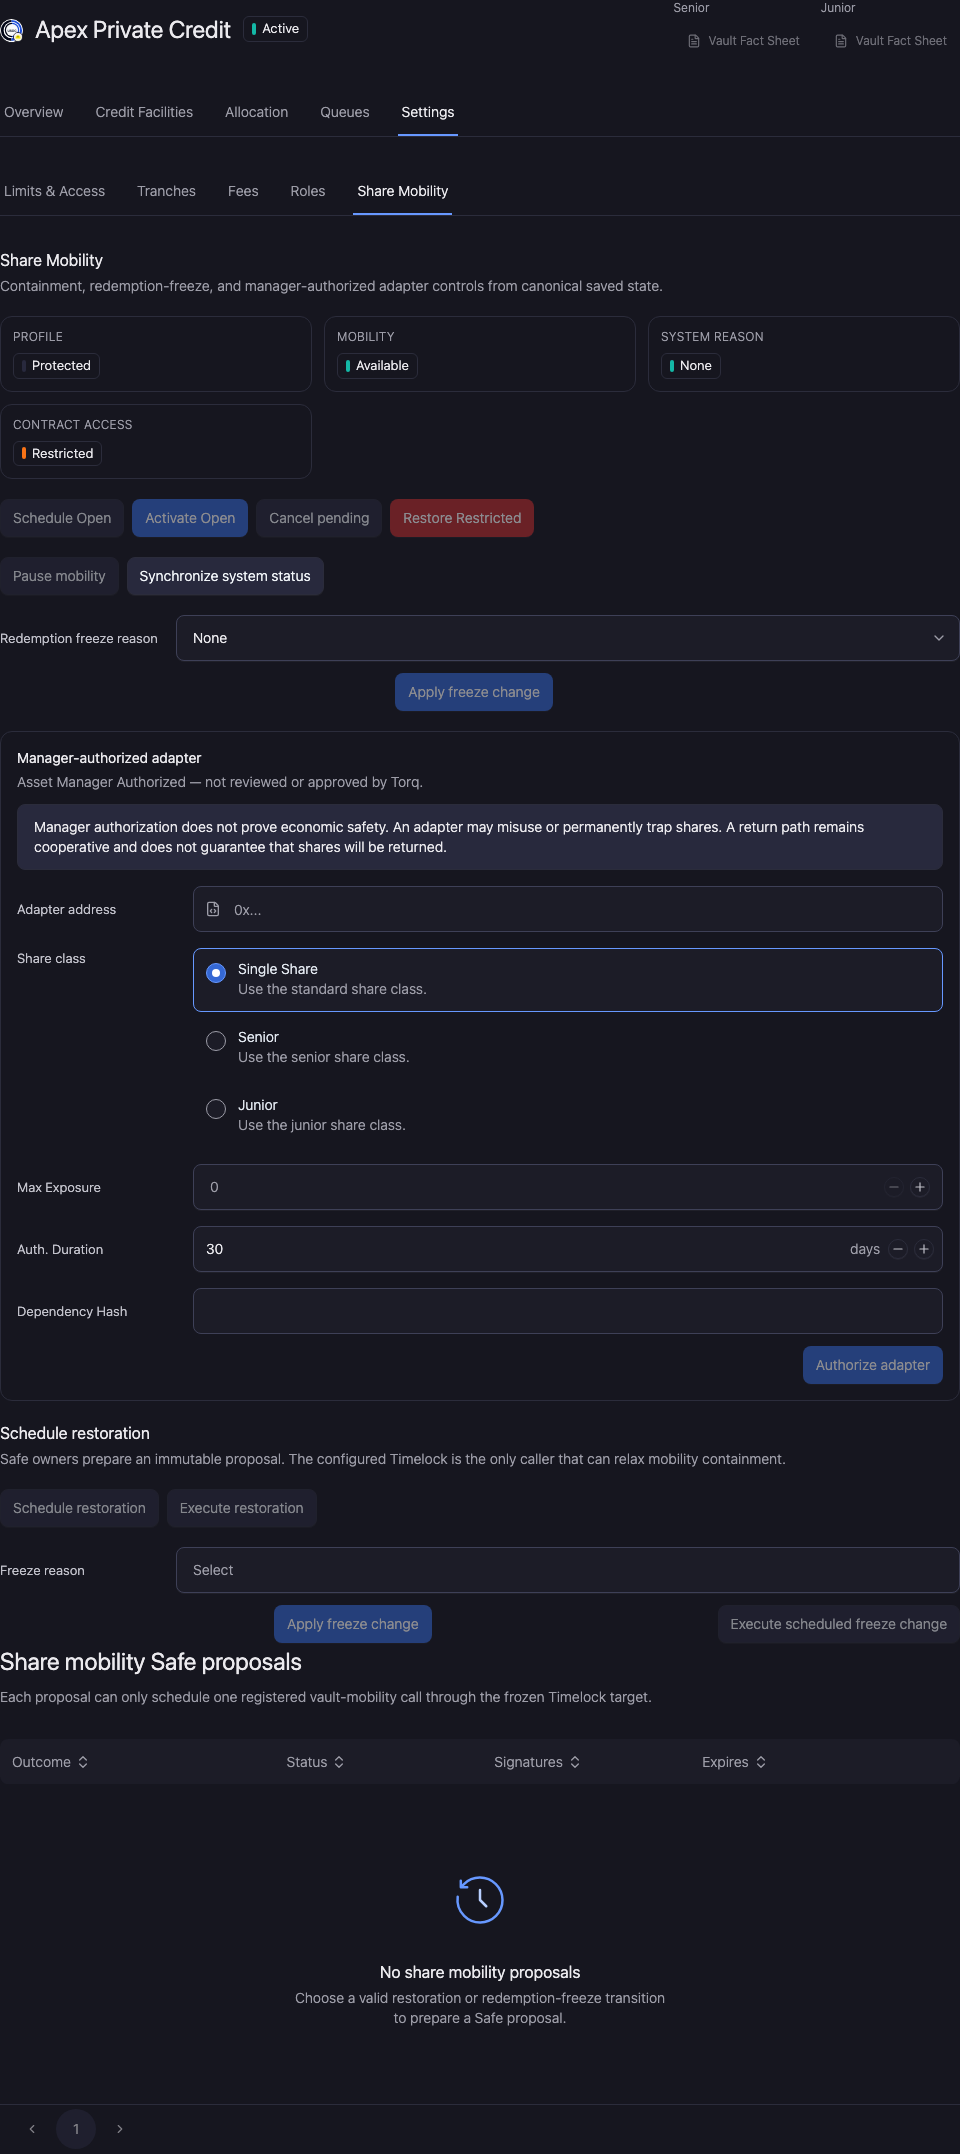Click the Available mobility badge
The height and width of the screenshot is (2154, 960).
[377, 366]
